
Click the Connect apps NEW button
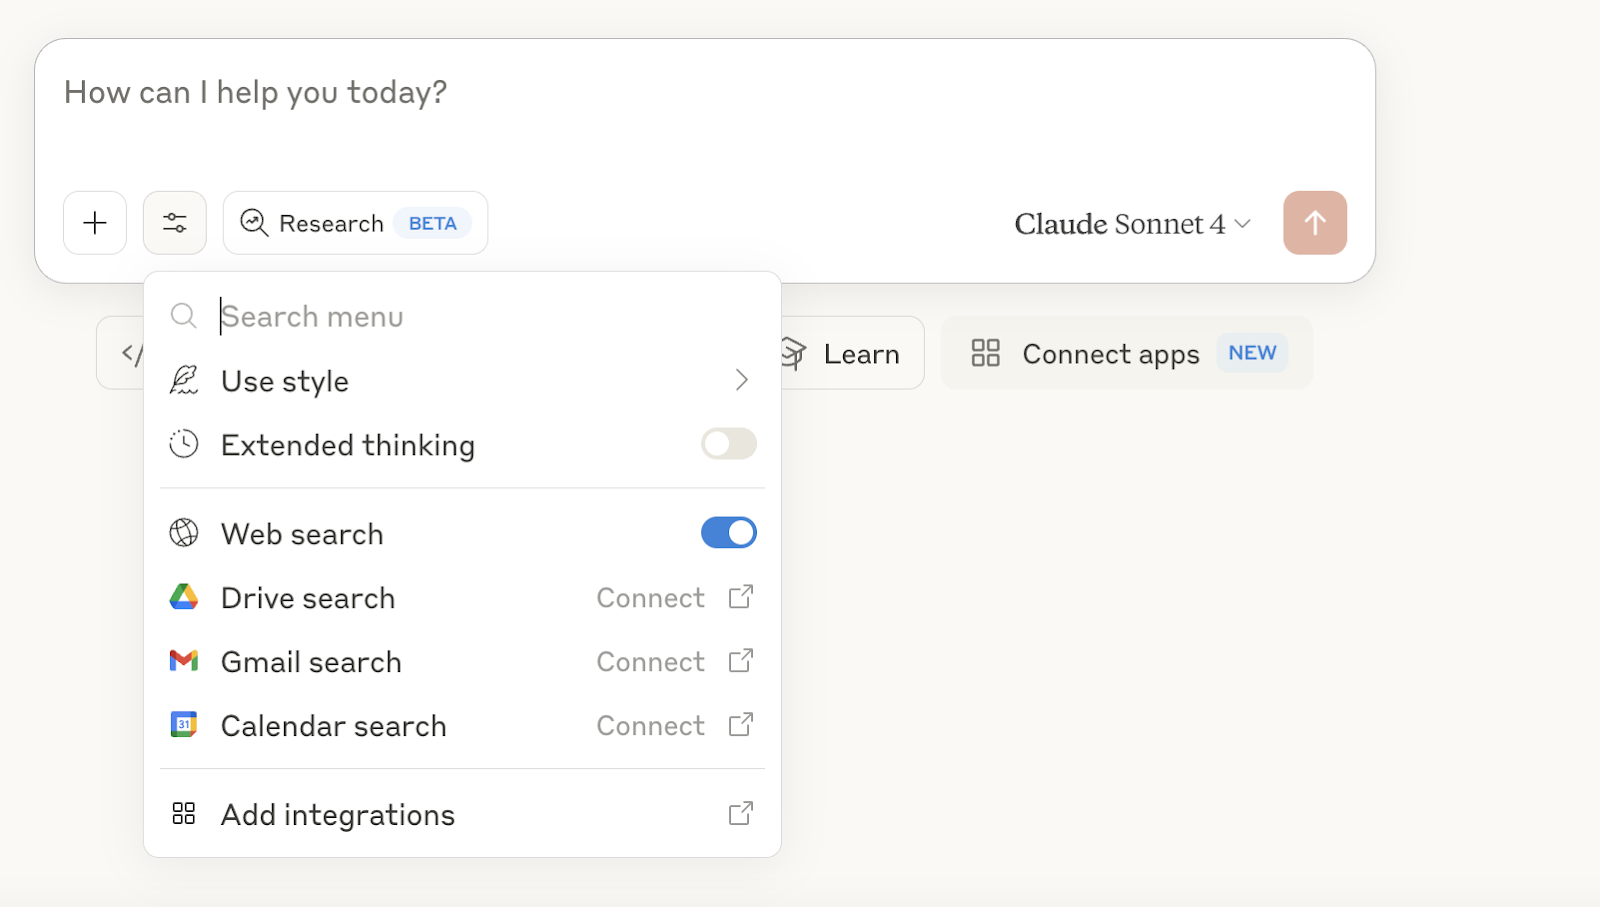[1126, 354]
